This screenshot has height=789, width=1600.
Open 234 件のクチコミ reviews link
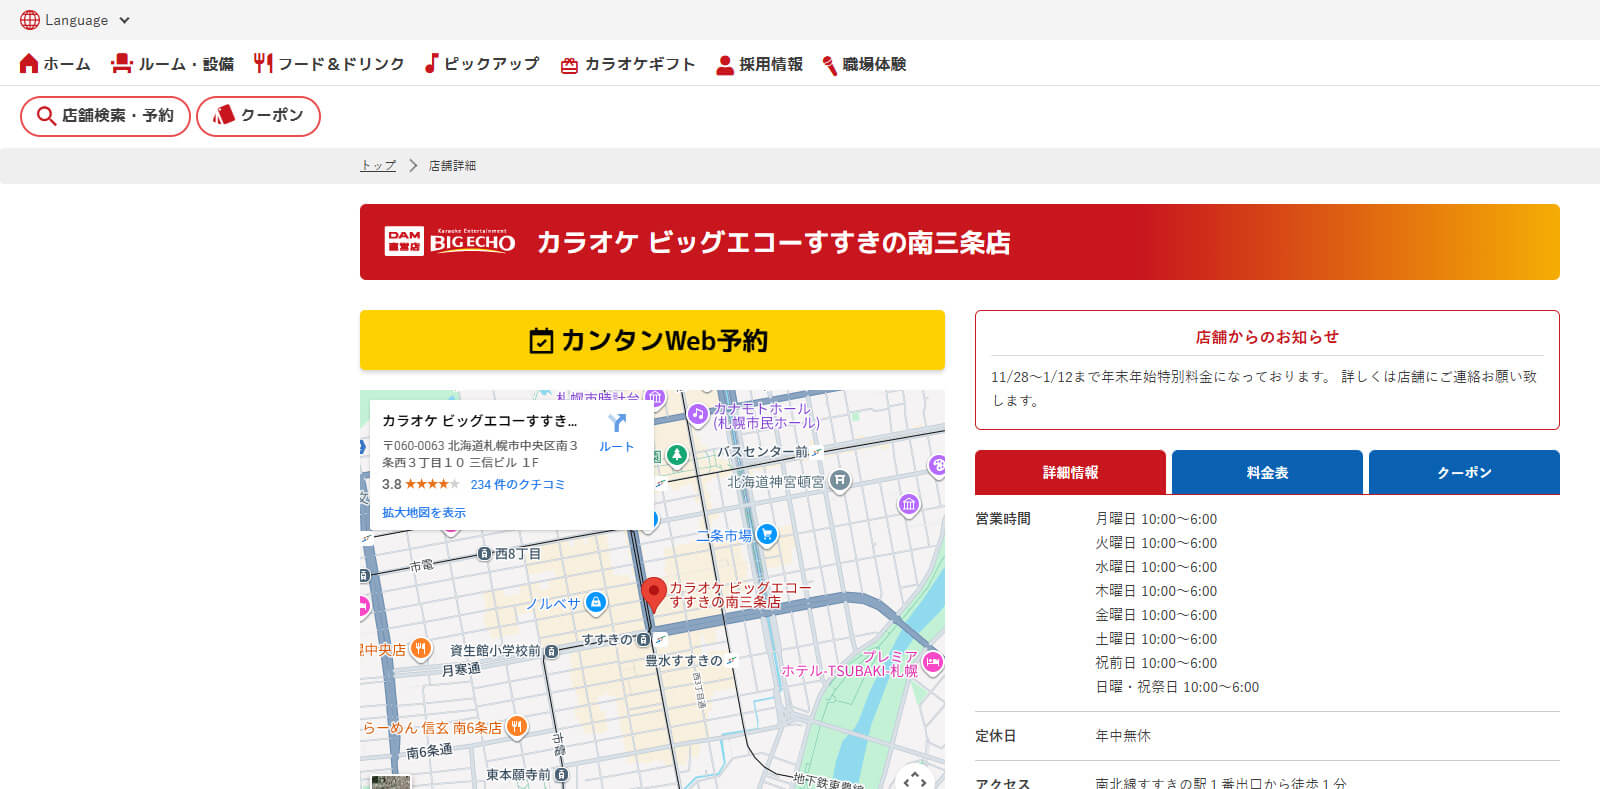point(518,484)
